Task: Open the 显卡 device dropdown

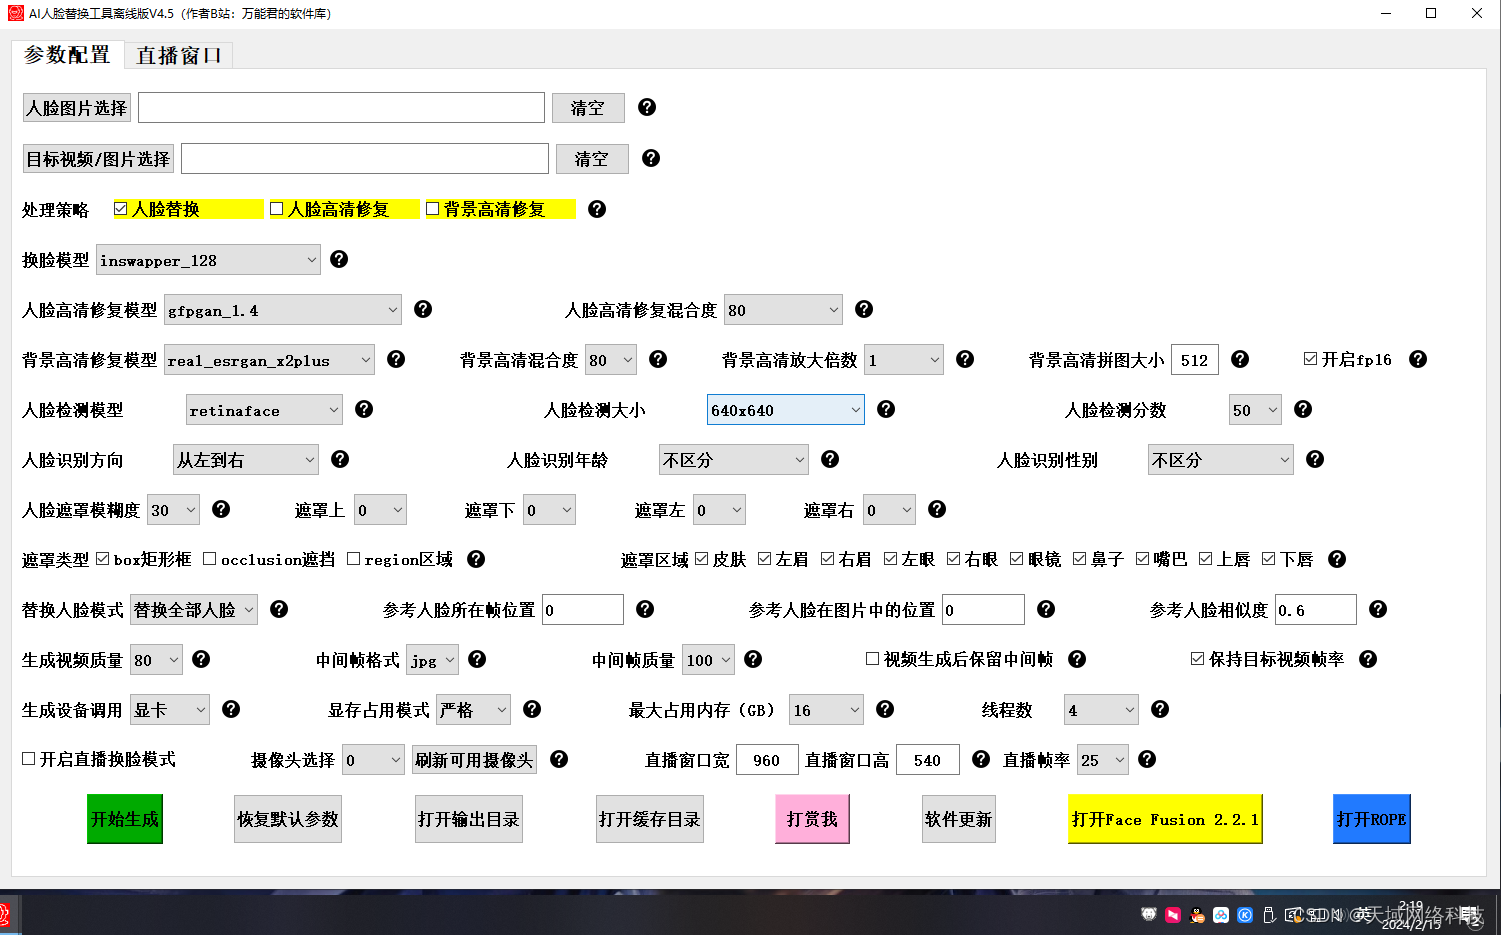Action: point(170,710)
